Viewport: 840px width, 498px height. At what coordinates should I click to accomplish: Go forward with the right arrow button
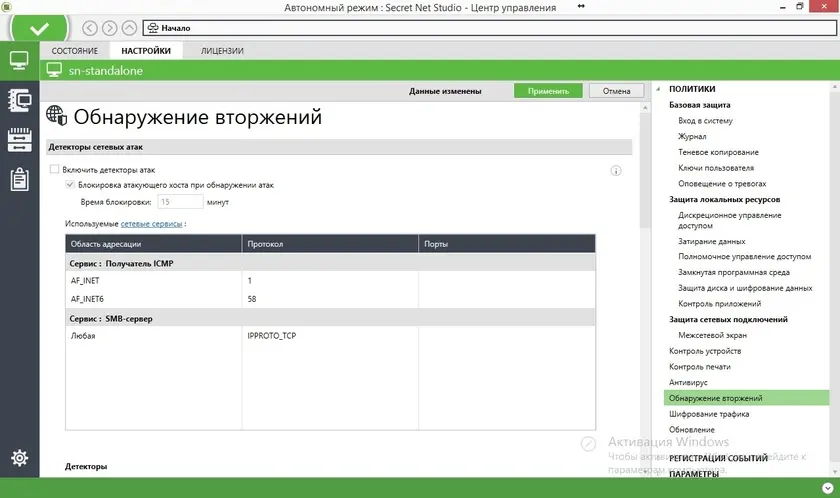tap(109, 28)
